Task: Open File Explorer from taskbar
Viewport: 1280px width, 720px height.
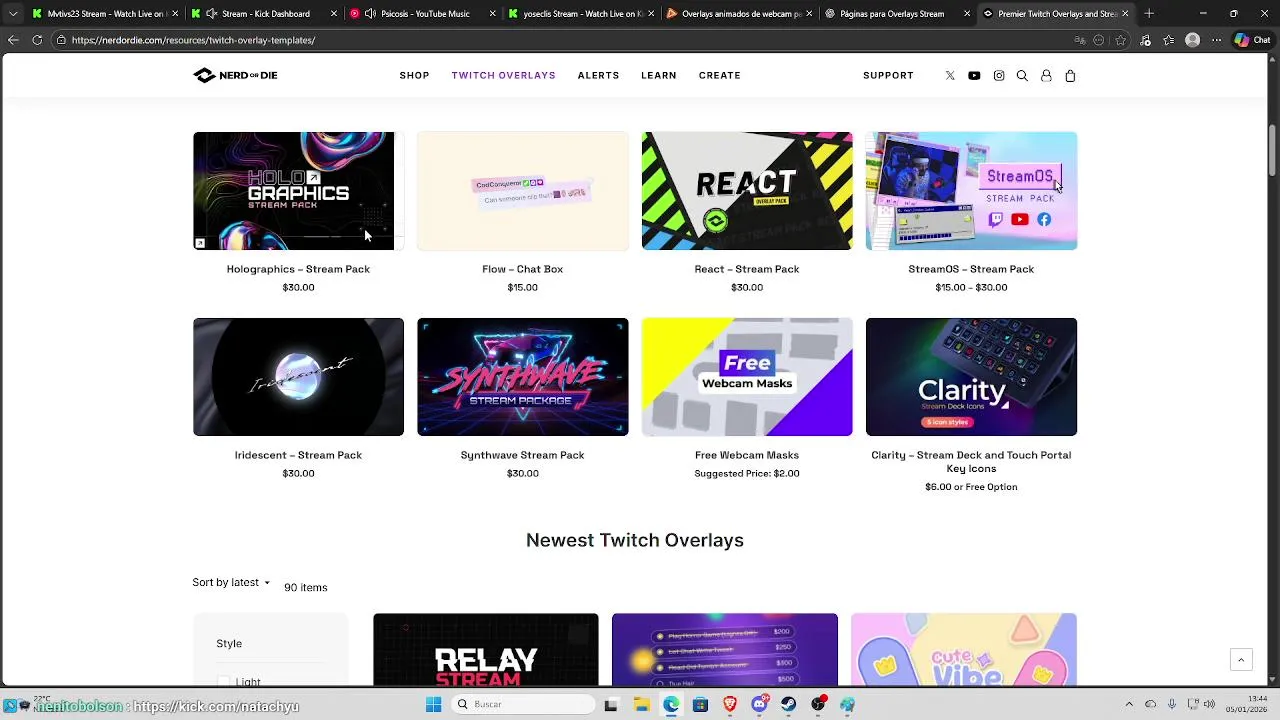Action: [x=641, y=704]
